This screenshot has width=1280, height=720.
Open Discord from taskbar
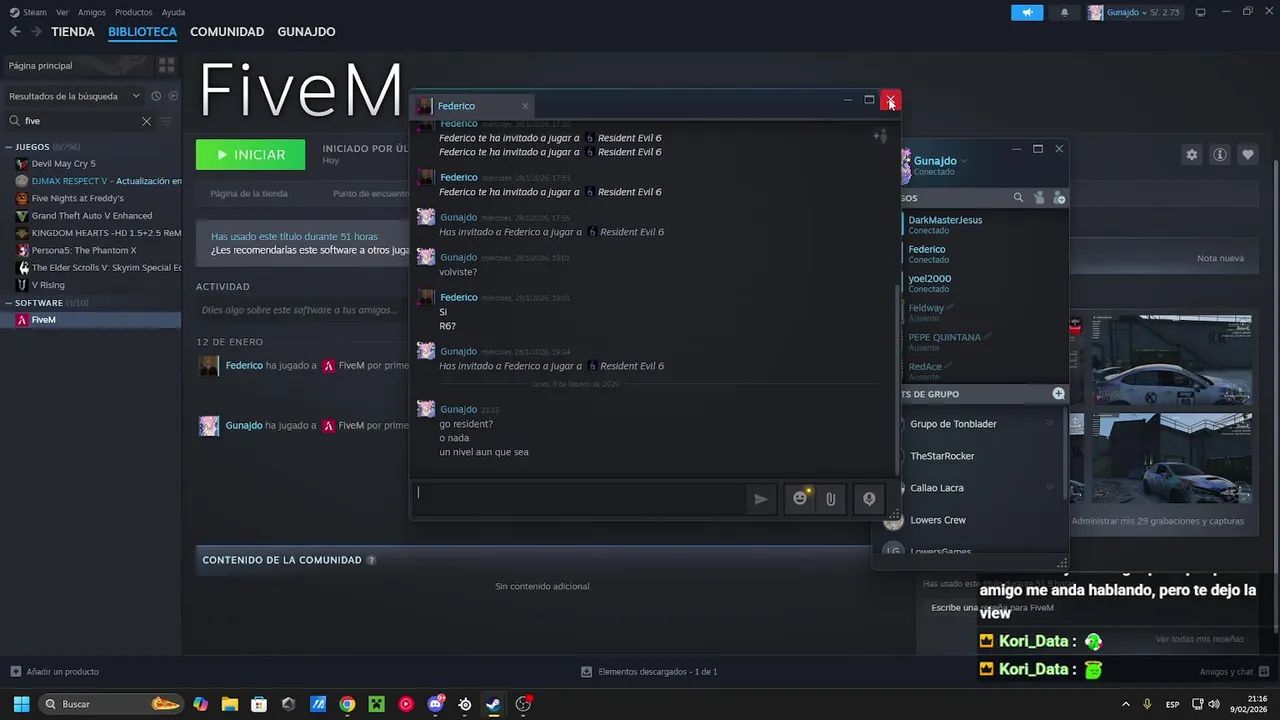pyautogui.click(x=435, y=704)
